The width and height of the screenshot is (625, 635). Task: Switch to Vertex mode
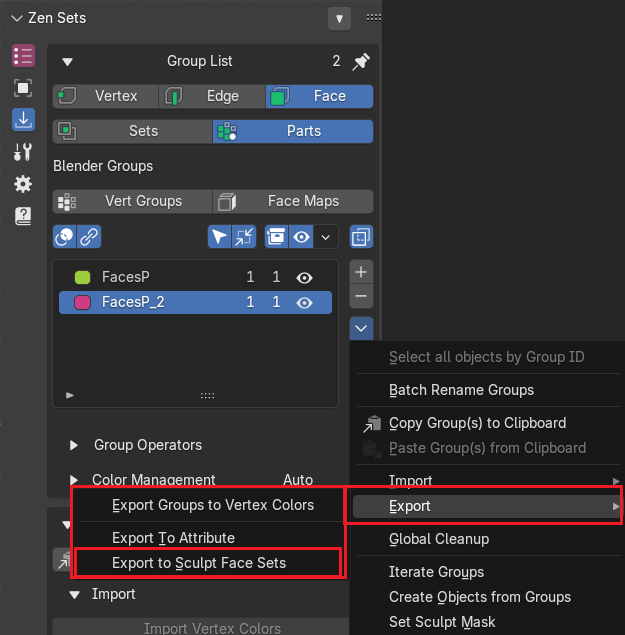coord(105,96)
